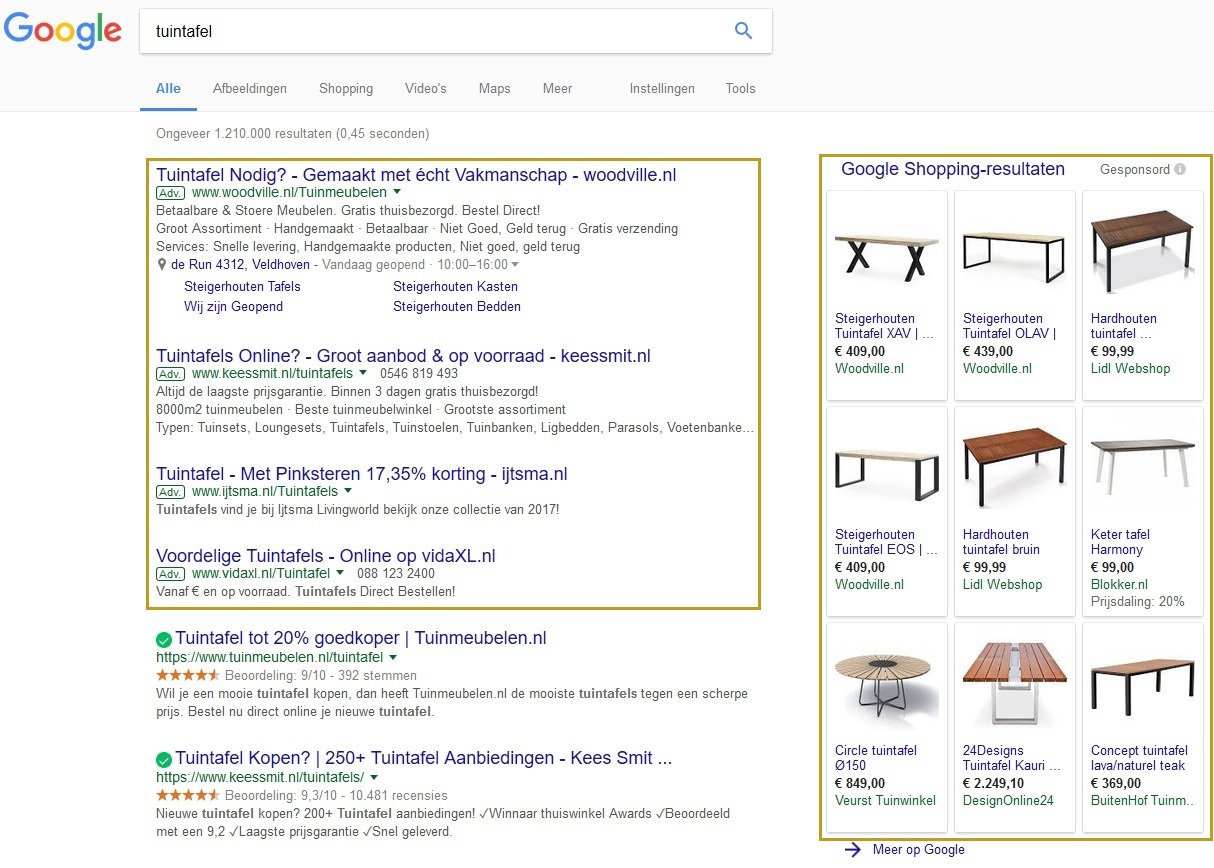This screenshot has width=1214, height=868.
Task: Click the blue search magnifier icon
Action: pos(744,31)
